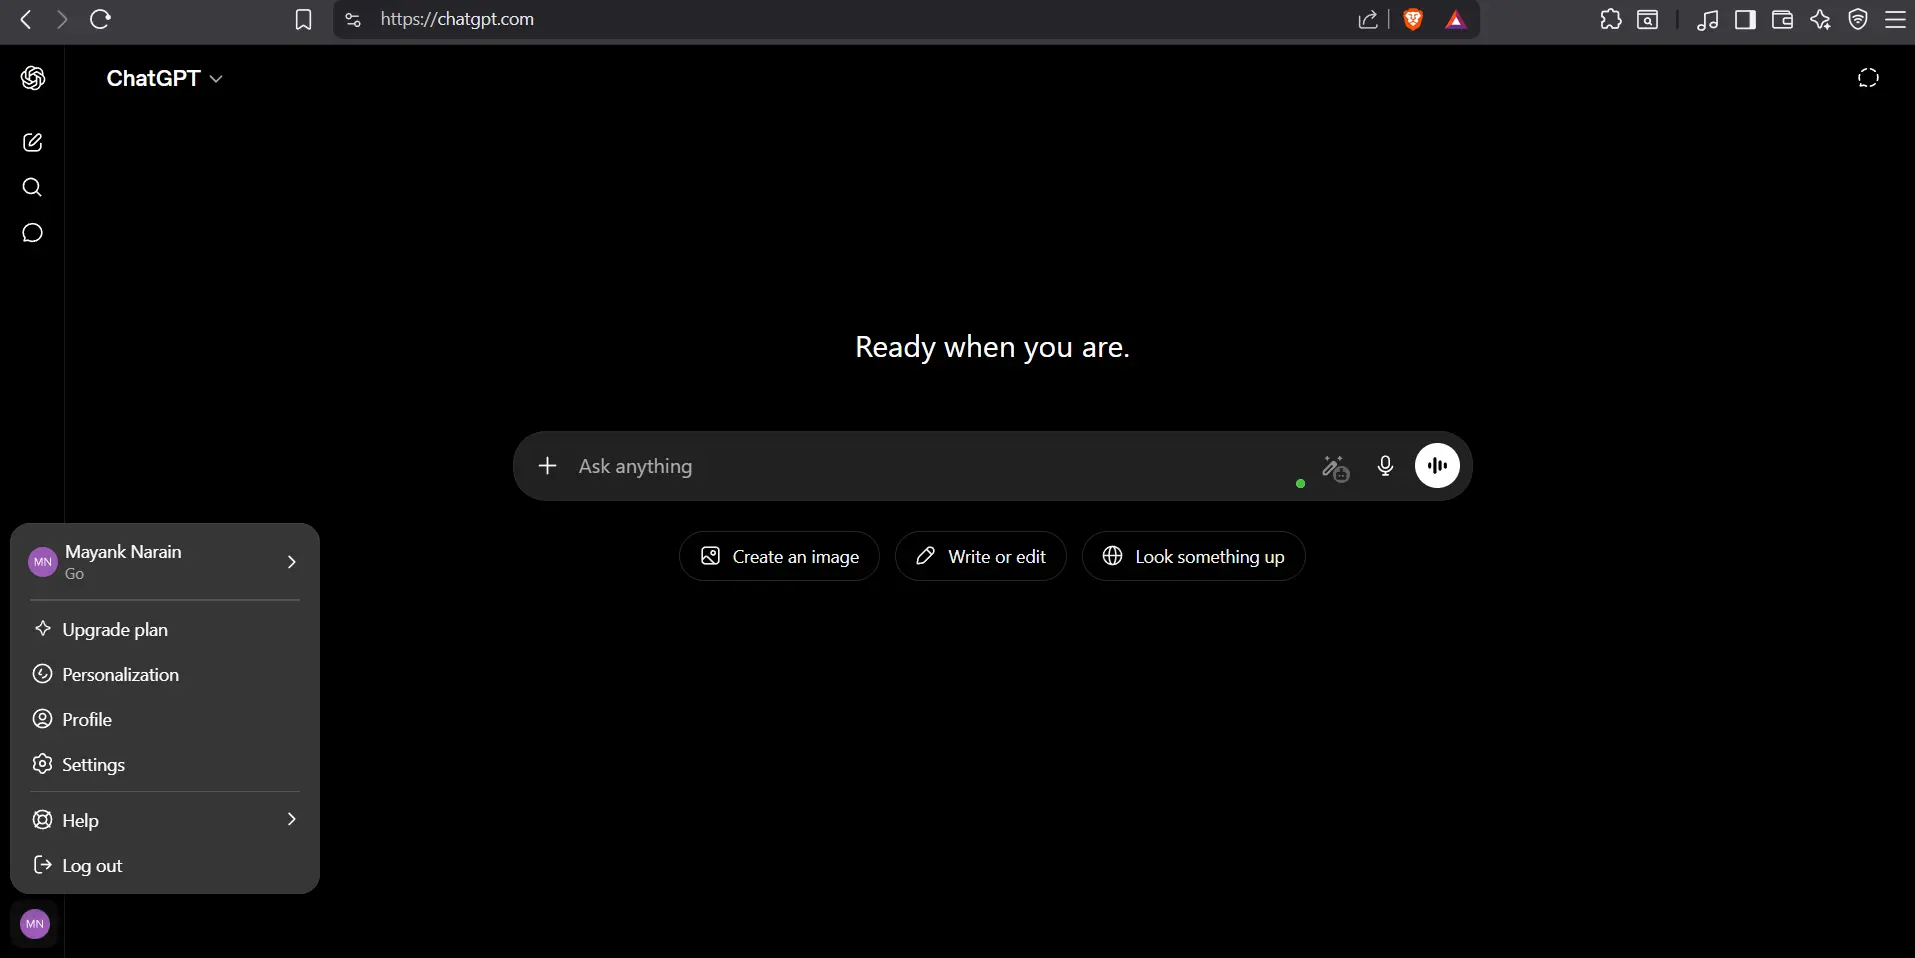Open the music note playlist icon
Viewport: 1915px width, 958px height.
click(1708, 20)
